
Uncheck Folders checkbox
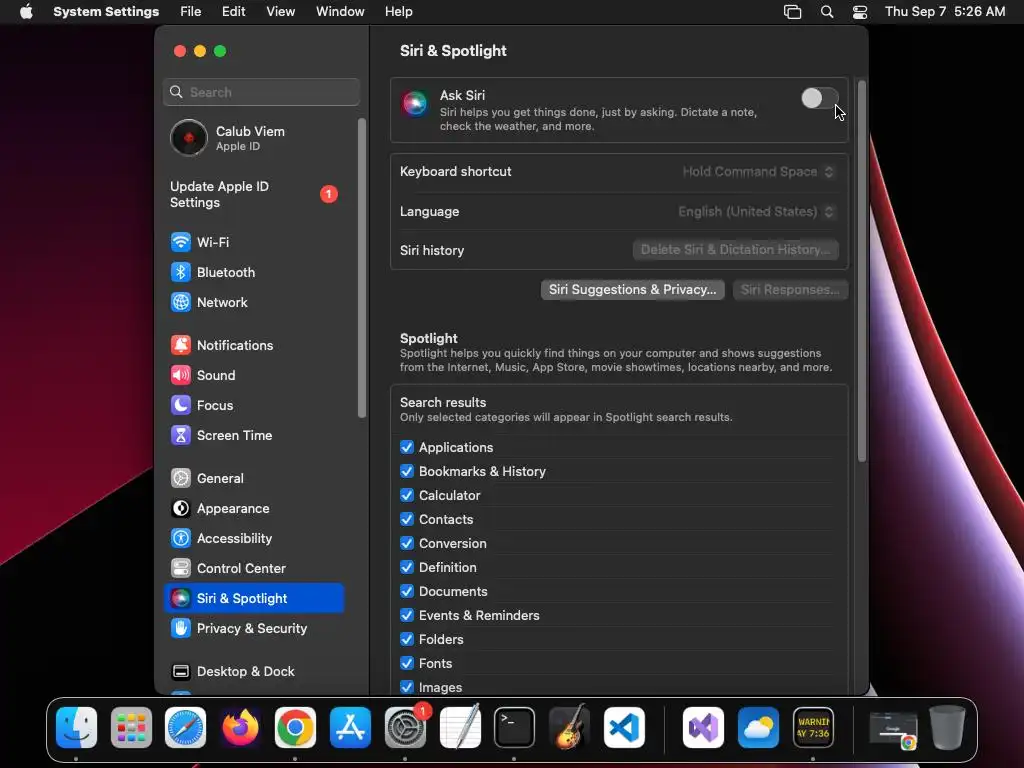(x=407, y=639)
